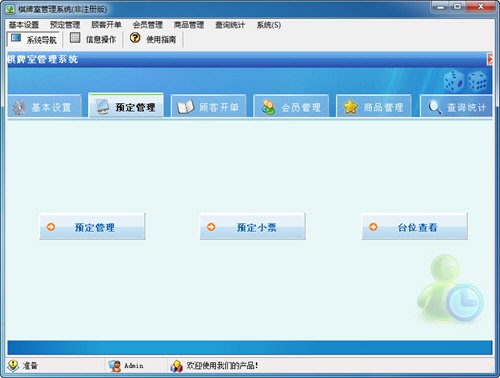
Task: Click the star icon on 商品管理 tab
Action: click(x=351, y=107)
